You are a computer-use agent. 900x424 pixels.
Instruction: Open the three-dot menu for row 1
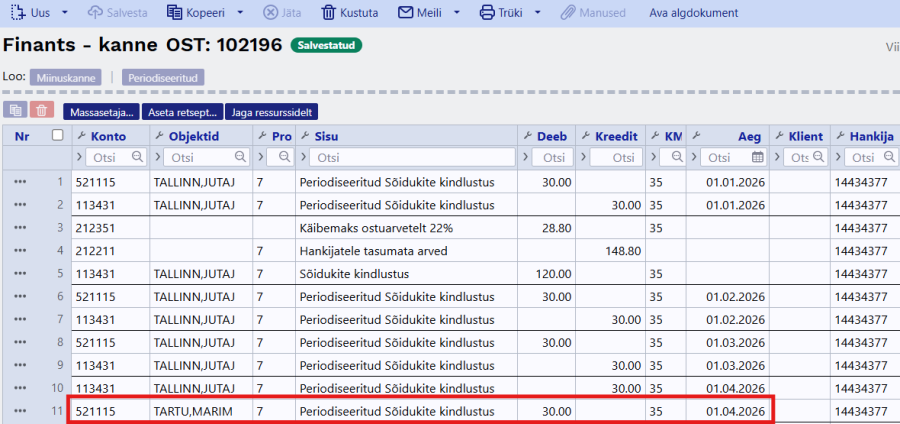pos(21,182)
